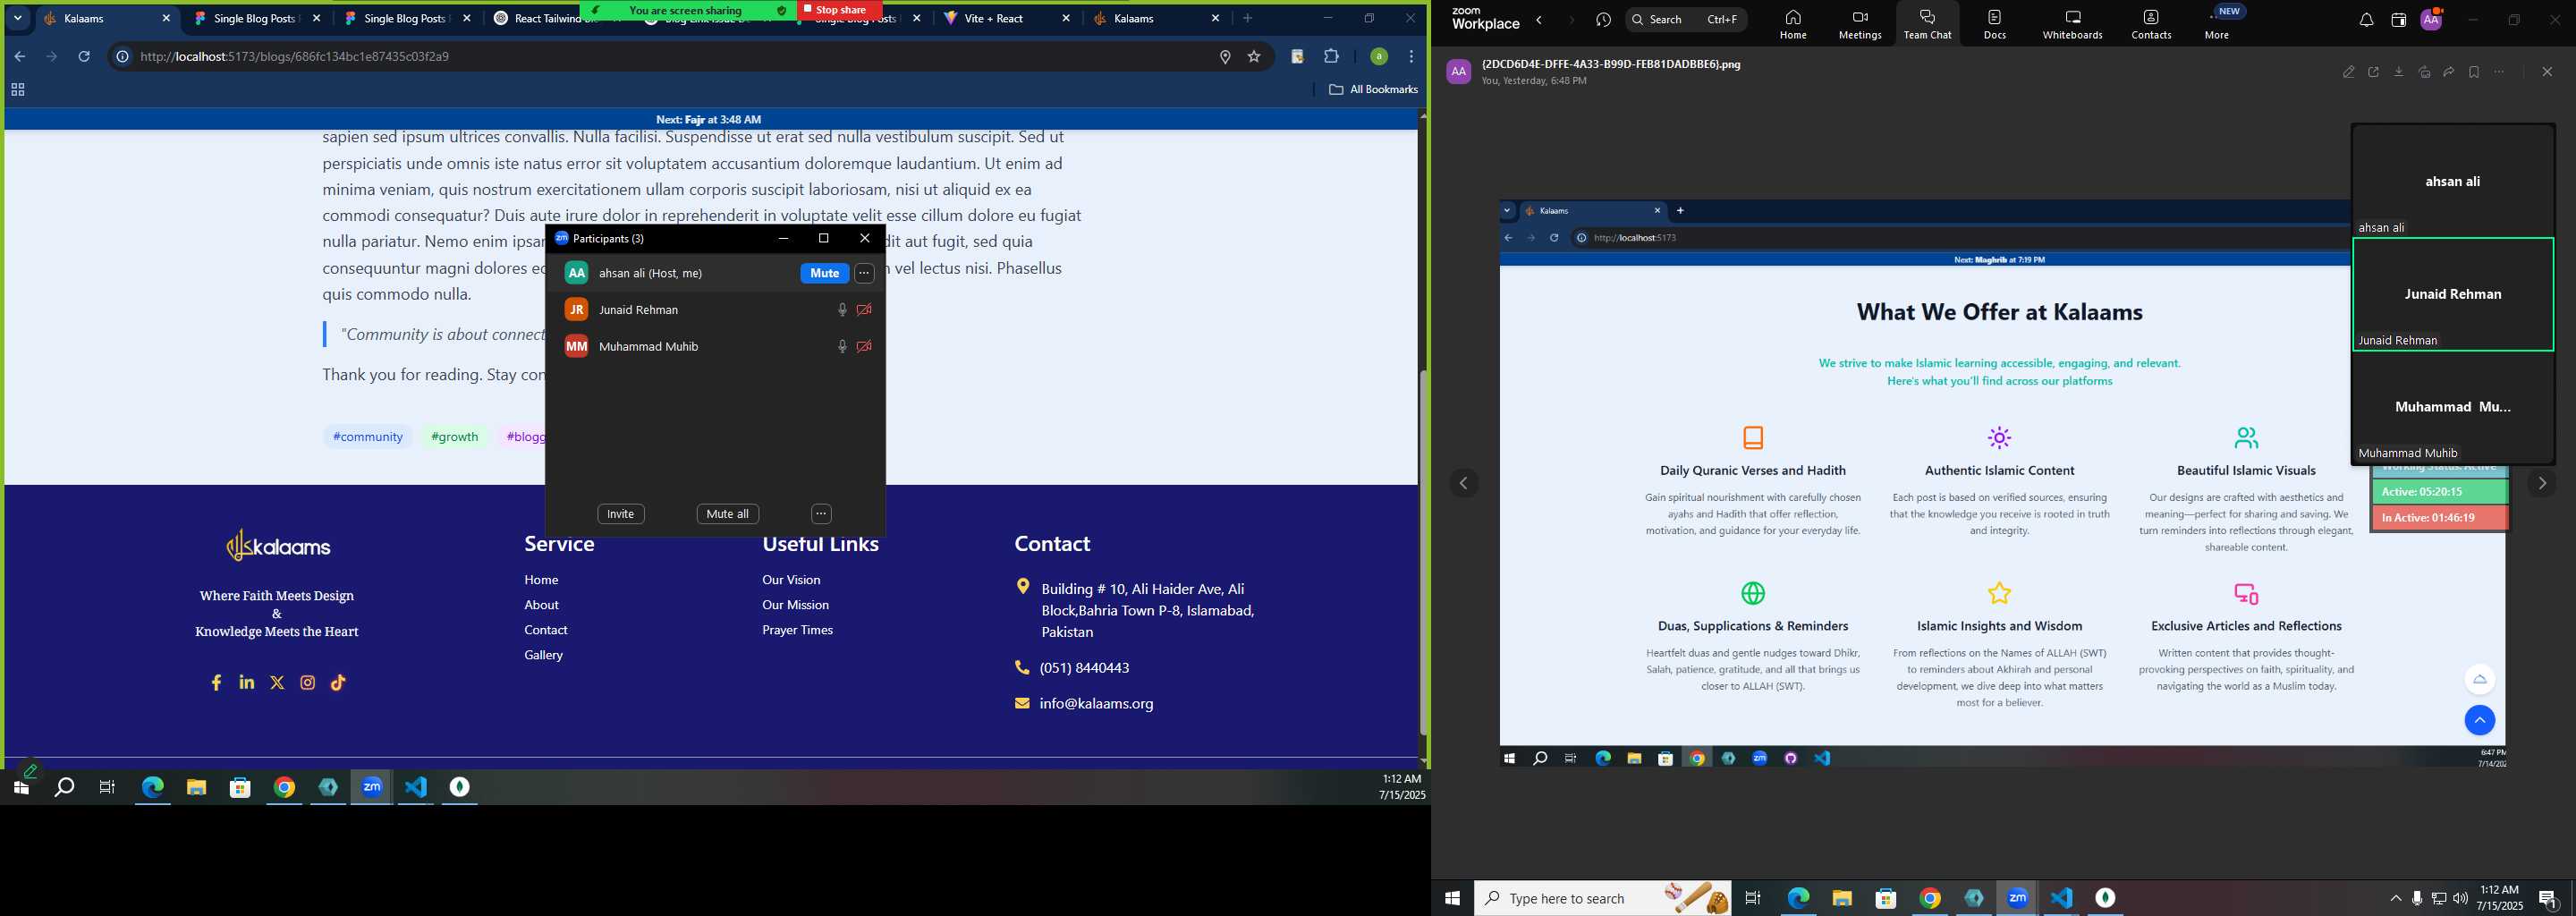Open Home in Zoom Workplace

point(1793,24)
